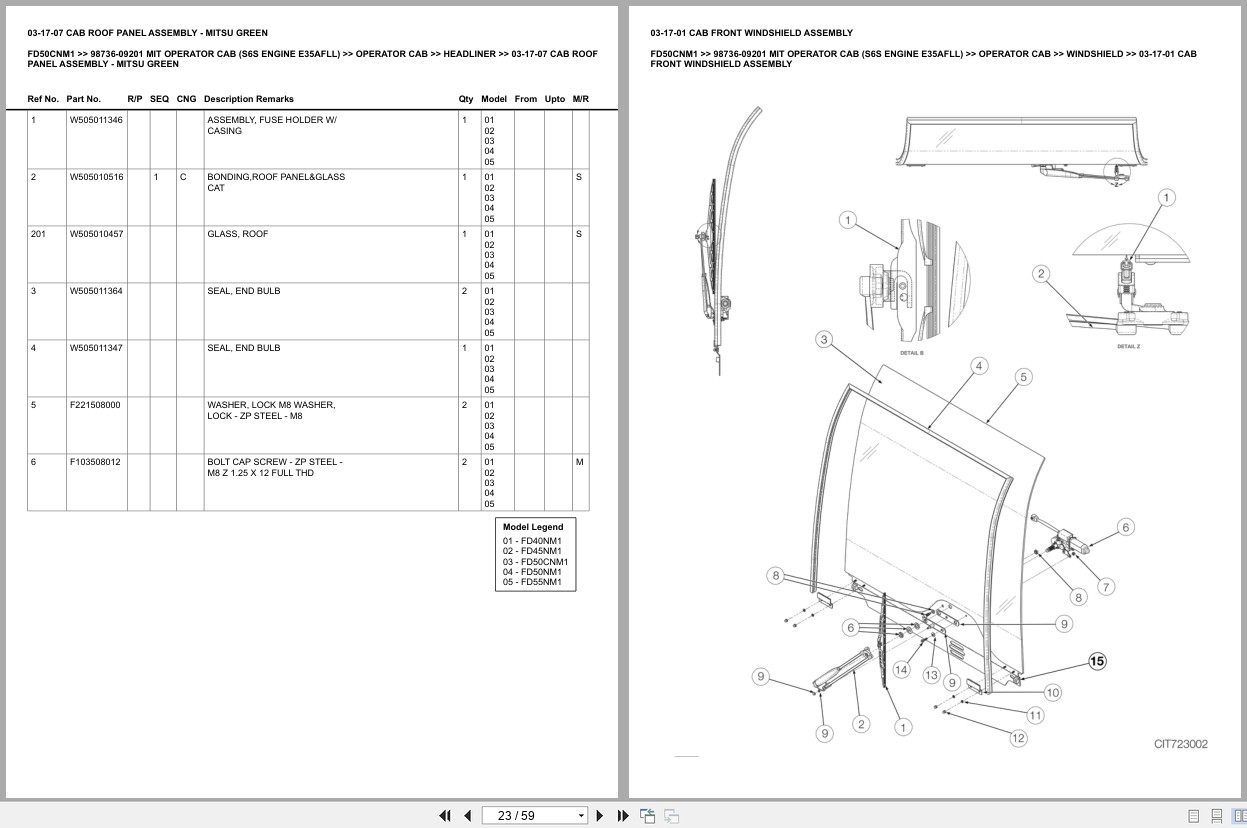The width and height of the screenshot is (1247, 828).
Task: Click the M value in bolt row
Action: coord(579,462)
